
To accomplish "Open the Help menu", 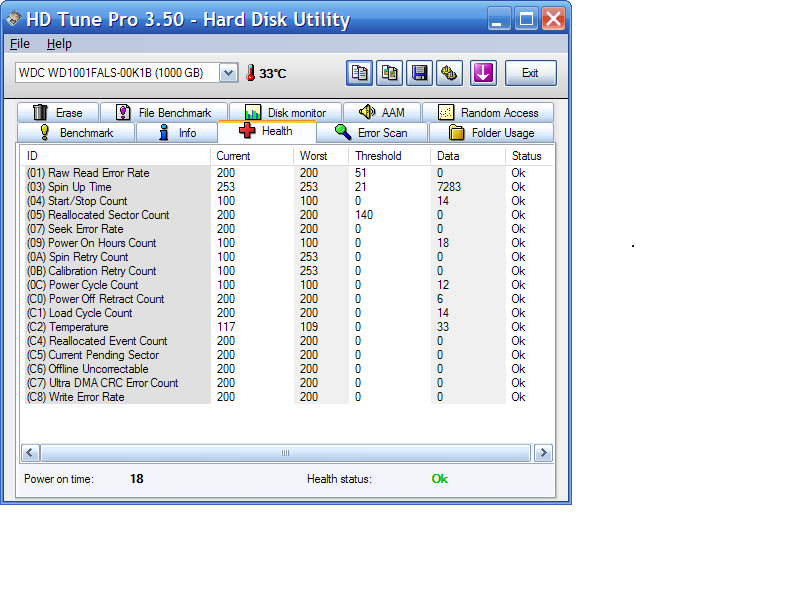I will tap(59, 44).
